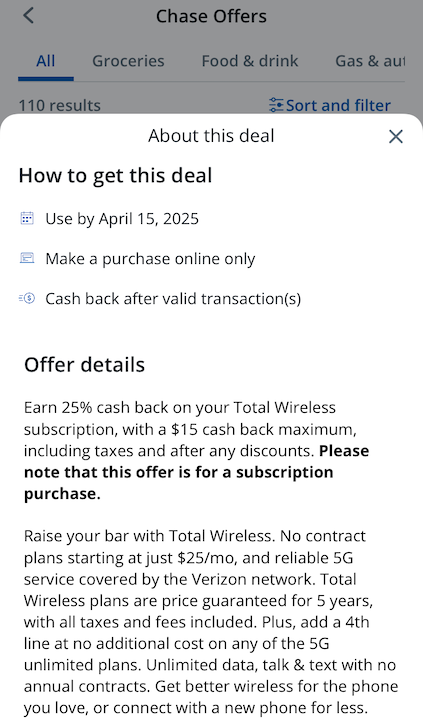Click the Chase Offers page title
Image resolution: width=423 pixels, height=720 pixels.
[211, 16]
